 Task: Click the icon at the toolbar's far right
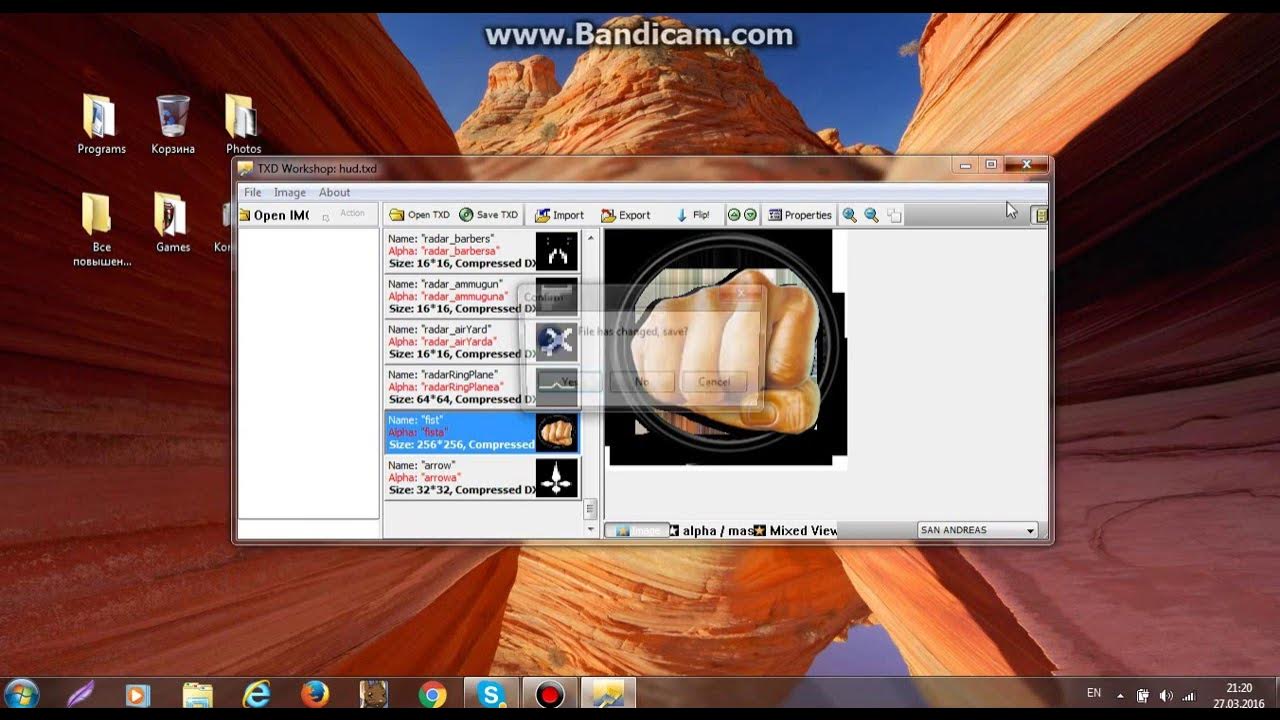[1040, 215]
